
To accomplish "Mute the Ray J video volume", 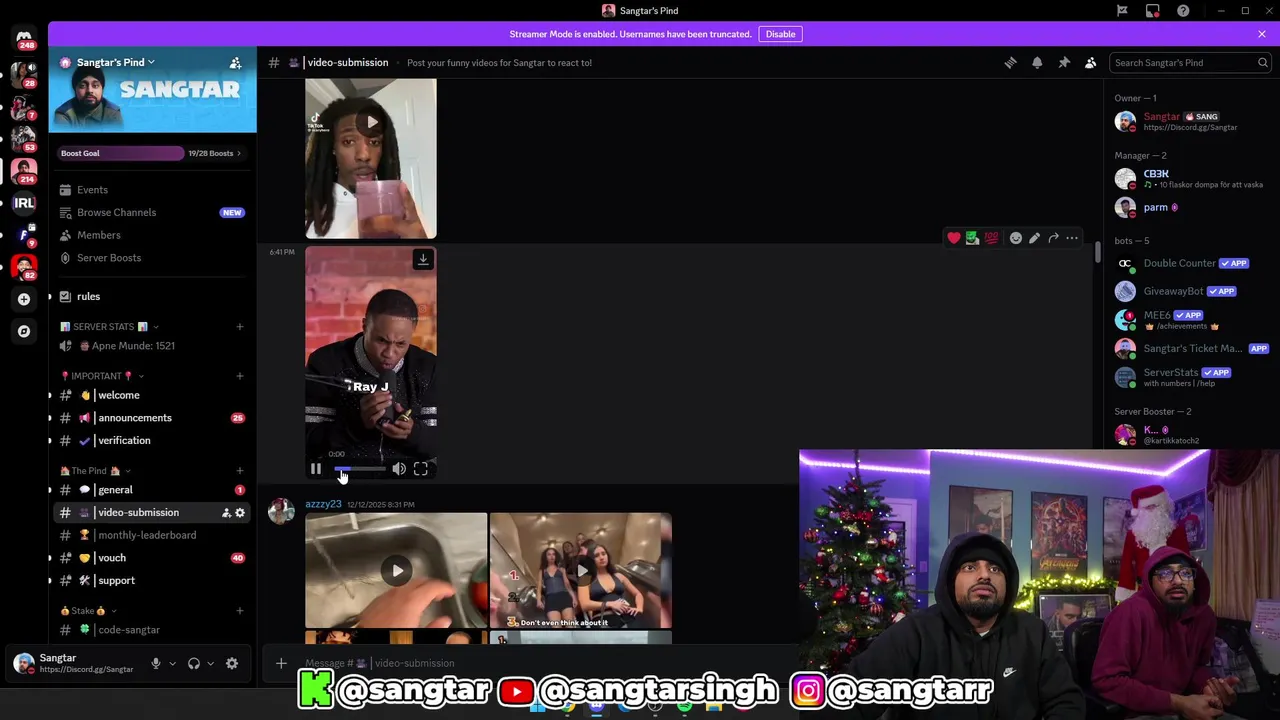I will click(x=399, y=469).
